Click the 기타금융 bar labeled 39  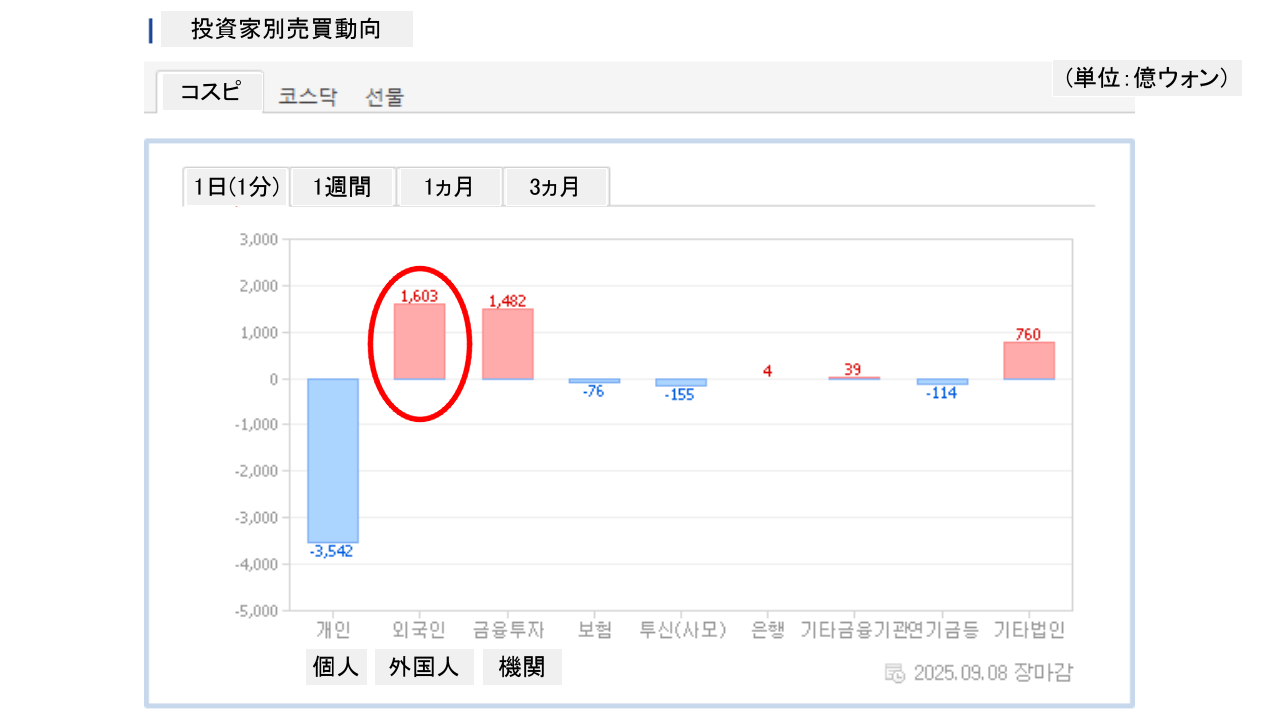tap(854, 378)
